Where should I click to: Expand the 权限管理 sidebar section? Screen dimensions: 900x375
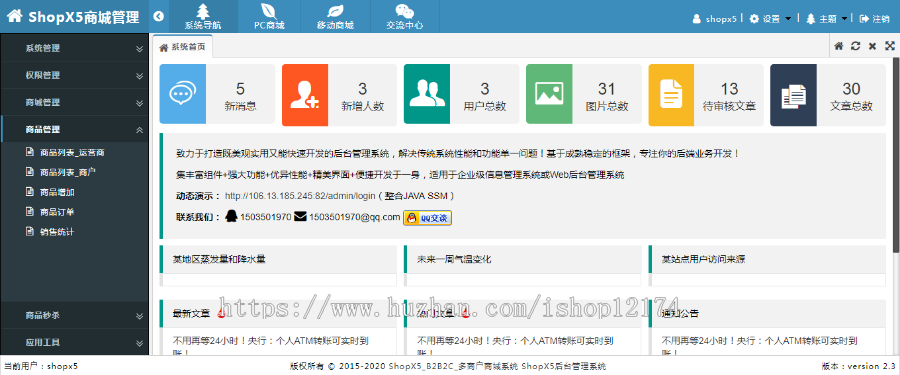[75, 75]
